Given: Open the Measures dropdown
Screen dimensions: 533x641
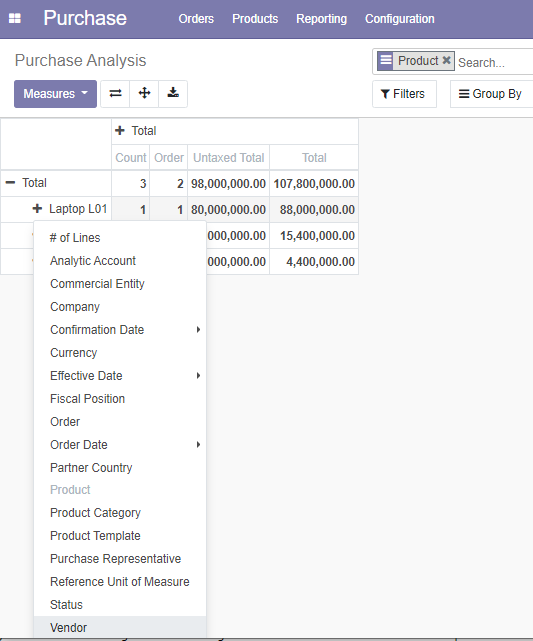Looking at the screenshot, I should (x=55, y=94).
